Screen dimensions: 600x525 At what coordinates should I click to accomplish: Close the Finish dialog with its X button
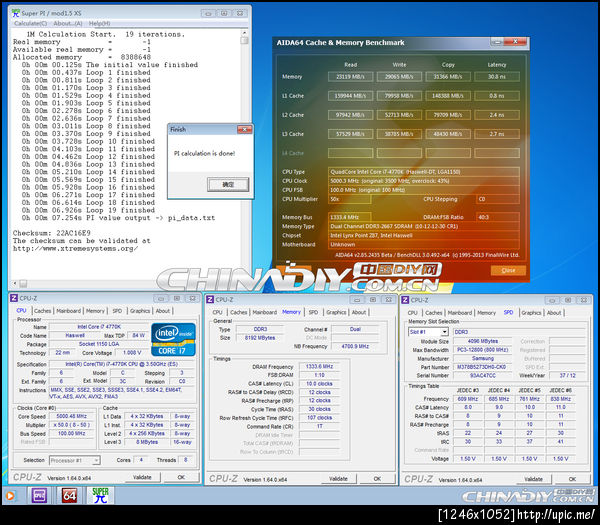click(244, 129)
